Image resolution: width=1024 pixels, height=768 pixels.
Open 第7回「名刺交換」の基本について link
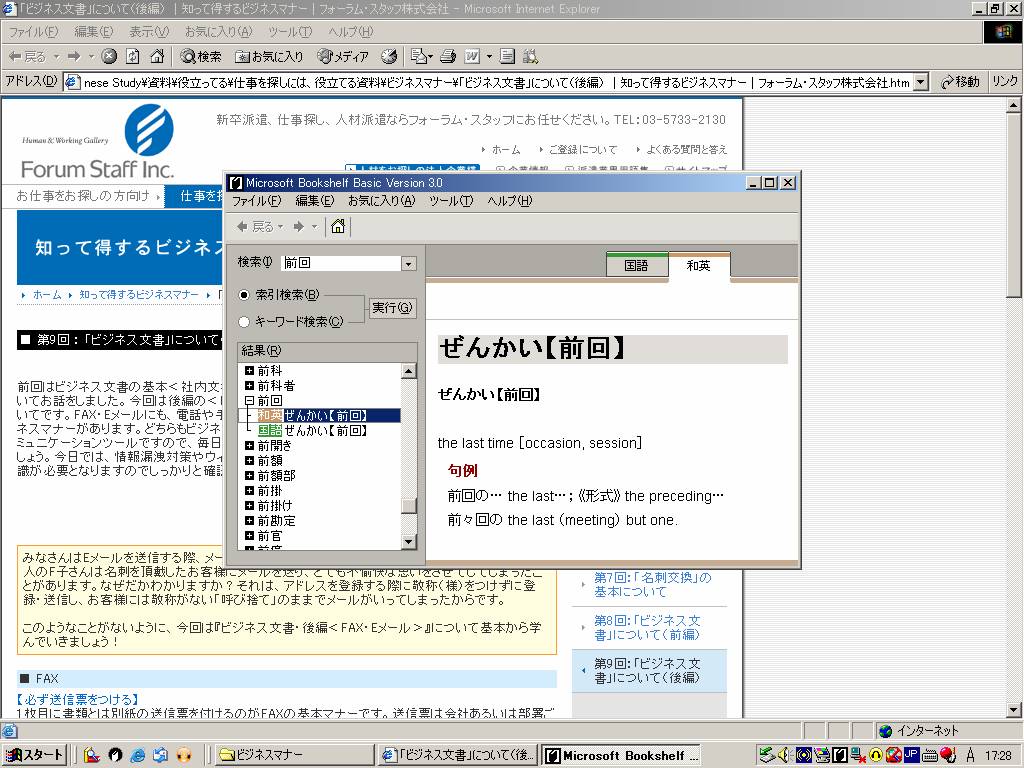652,584
